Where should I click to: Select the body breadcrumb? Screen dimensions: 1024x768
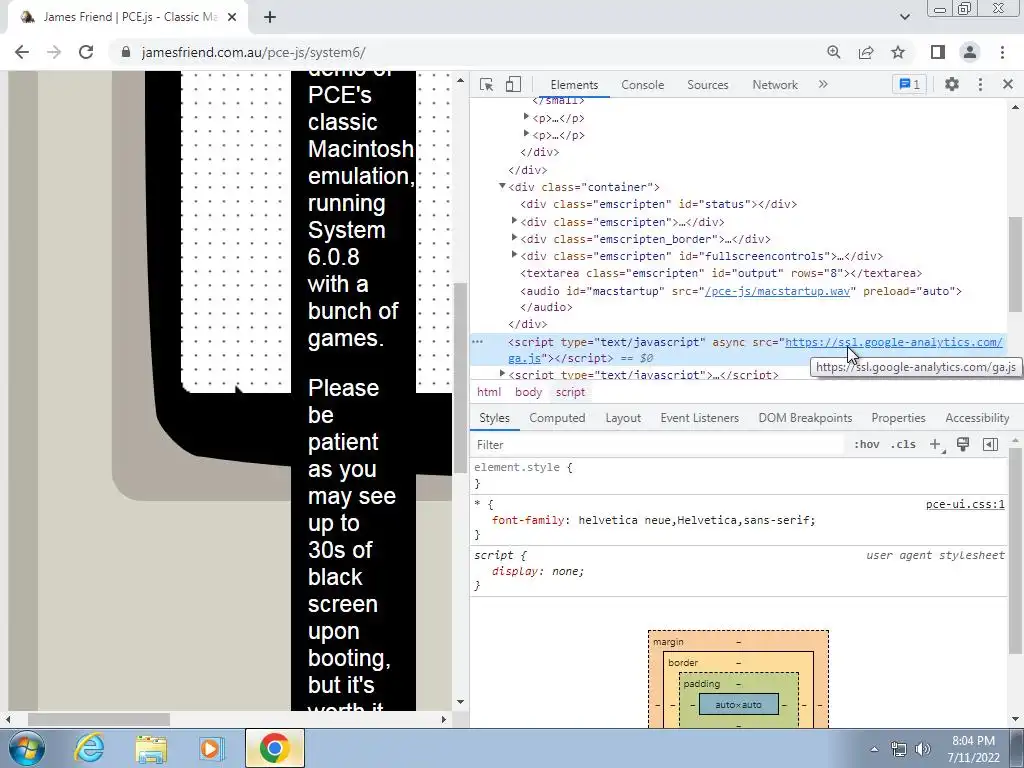pyautogui.click(x=528, y=392)
